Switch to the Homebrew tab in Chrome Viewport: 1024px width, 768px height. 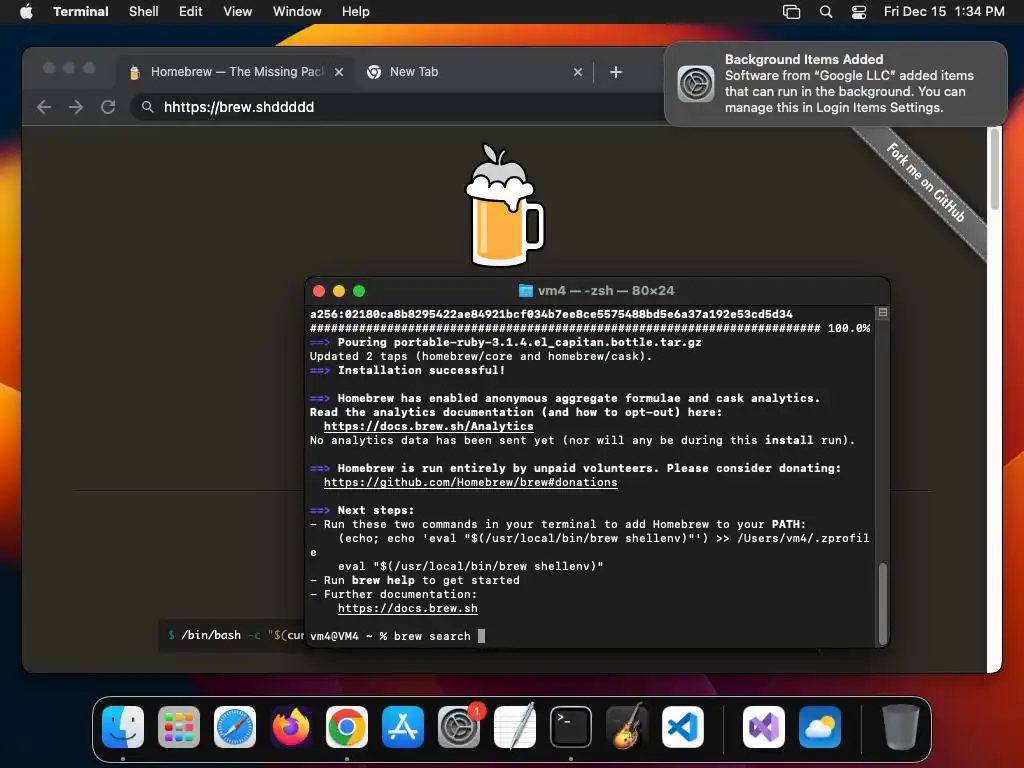pyautogui.click(x=235, y=72)
